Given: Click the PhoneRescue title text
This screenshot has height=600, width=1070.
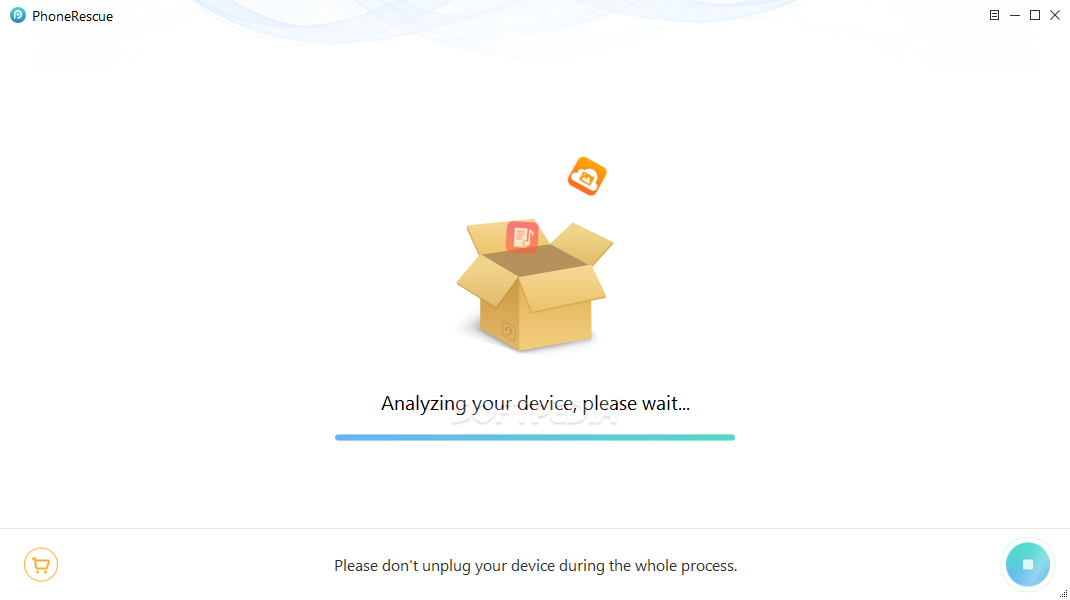Looking at the screenshot, I should (72, 16).
